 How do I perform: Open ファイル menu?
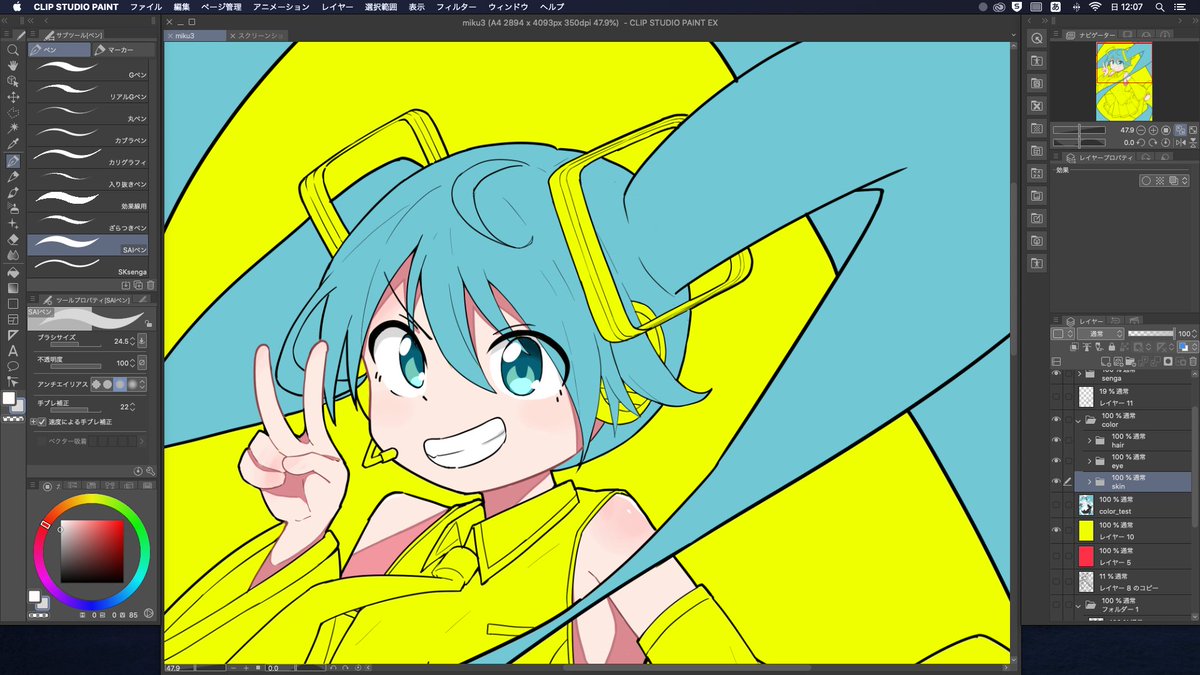(146, 7)
